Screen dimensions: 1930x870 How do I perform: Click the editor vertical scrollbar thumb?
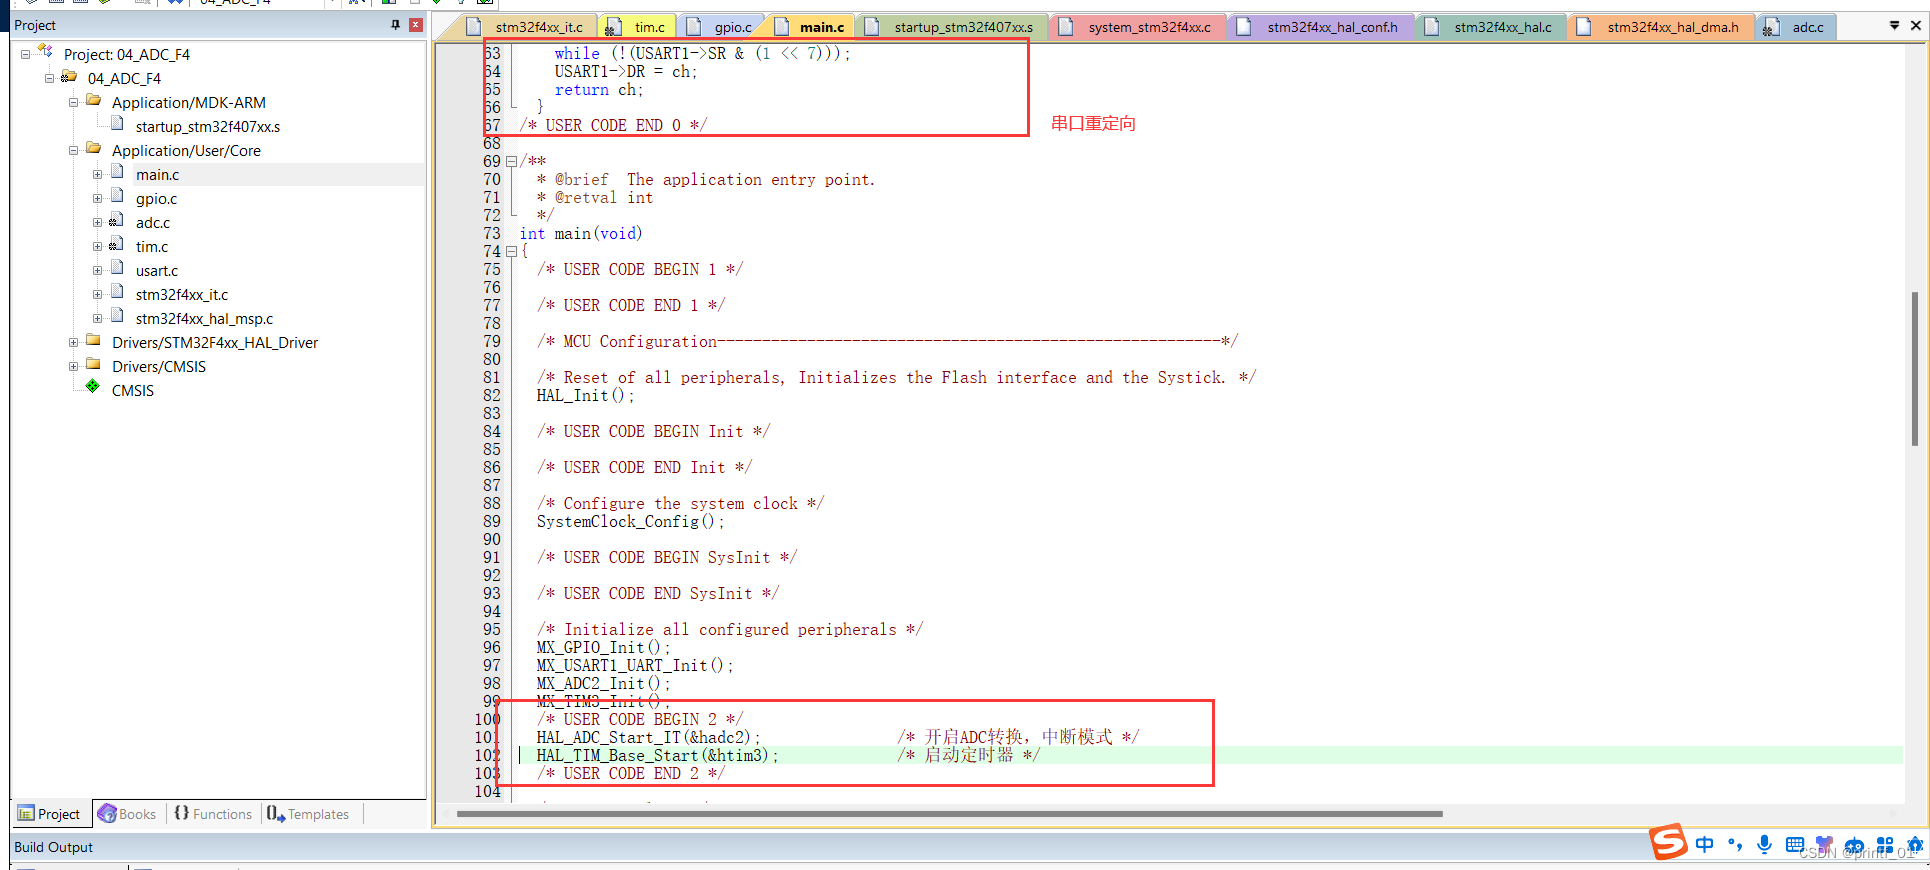tap(1914, 367)
